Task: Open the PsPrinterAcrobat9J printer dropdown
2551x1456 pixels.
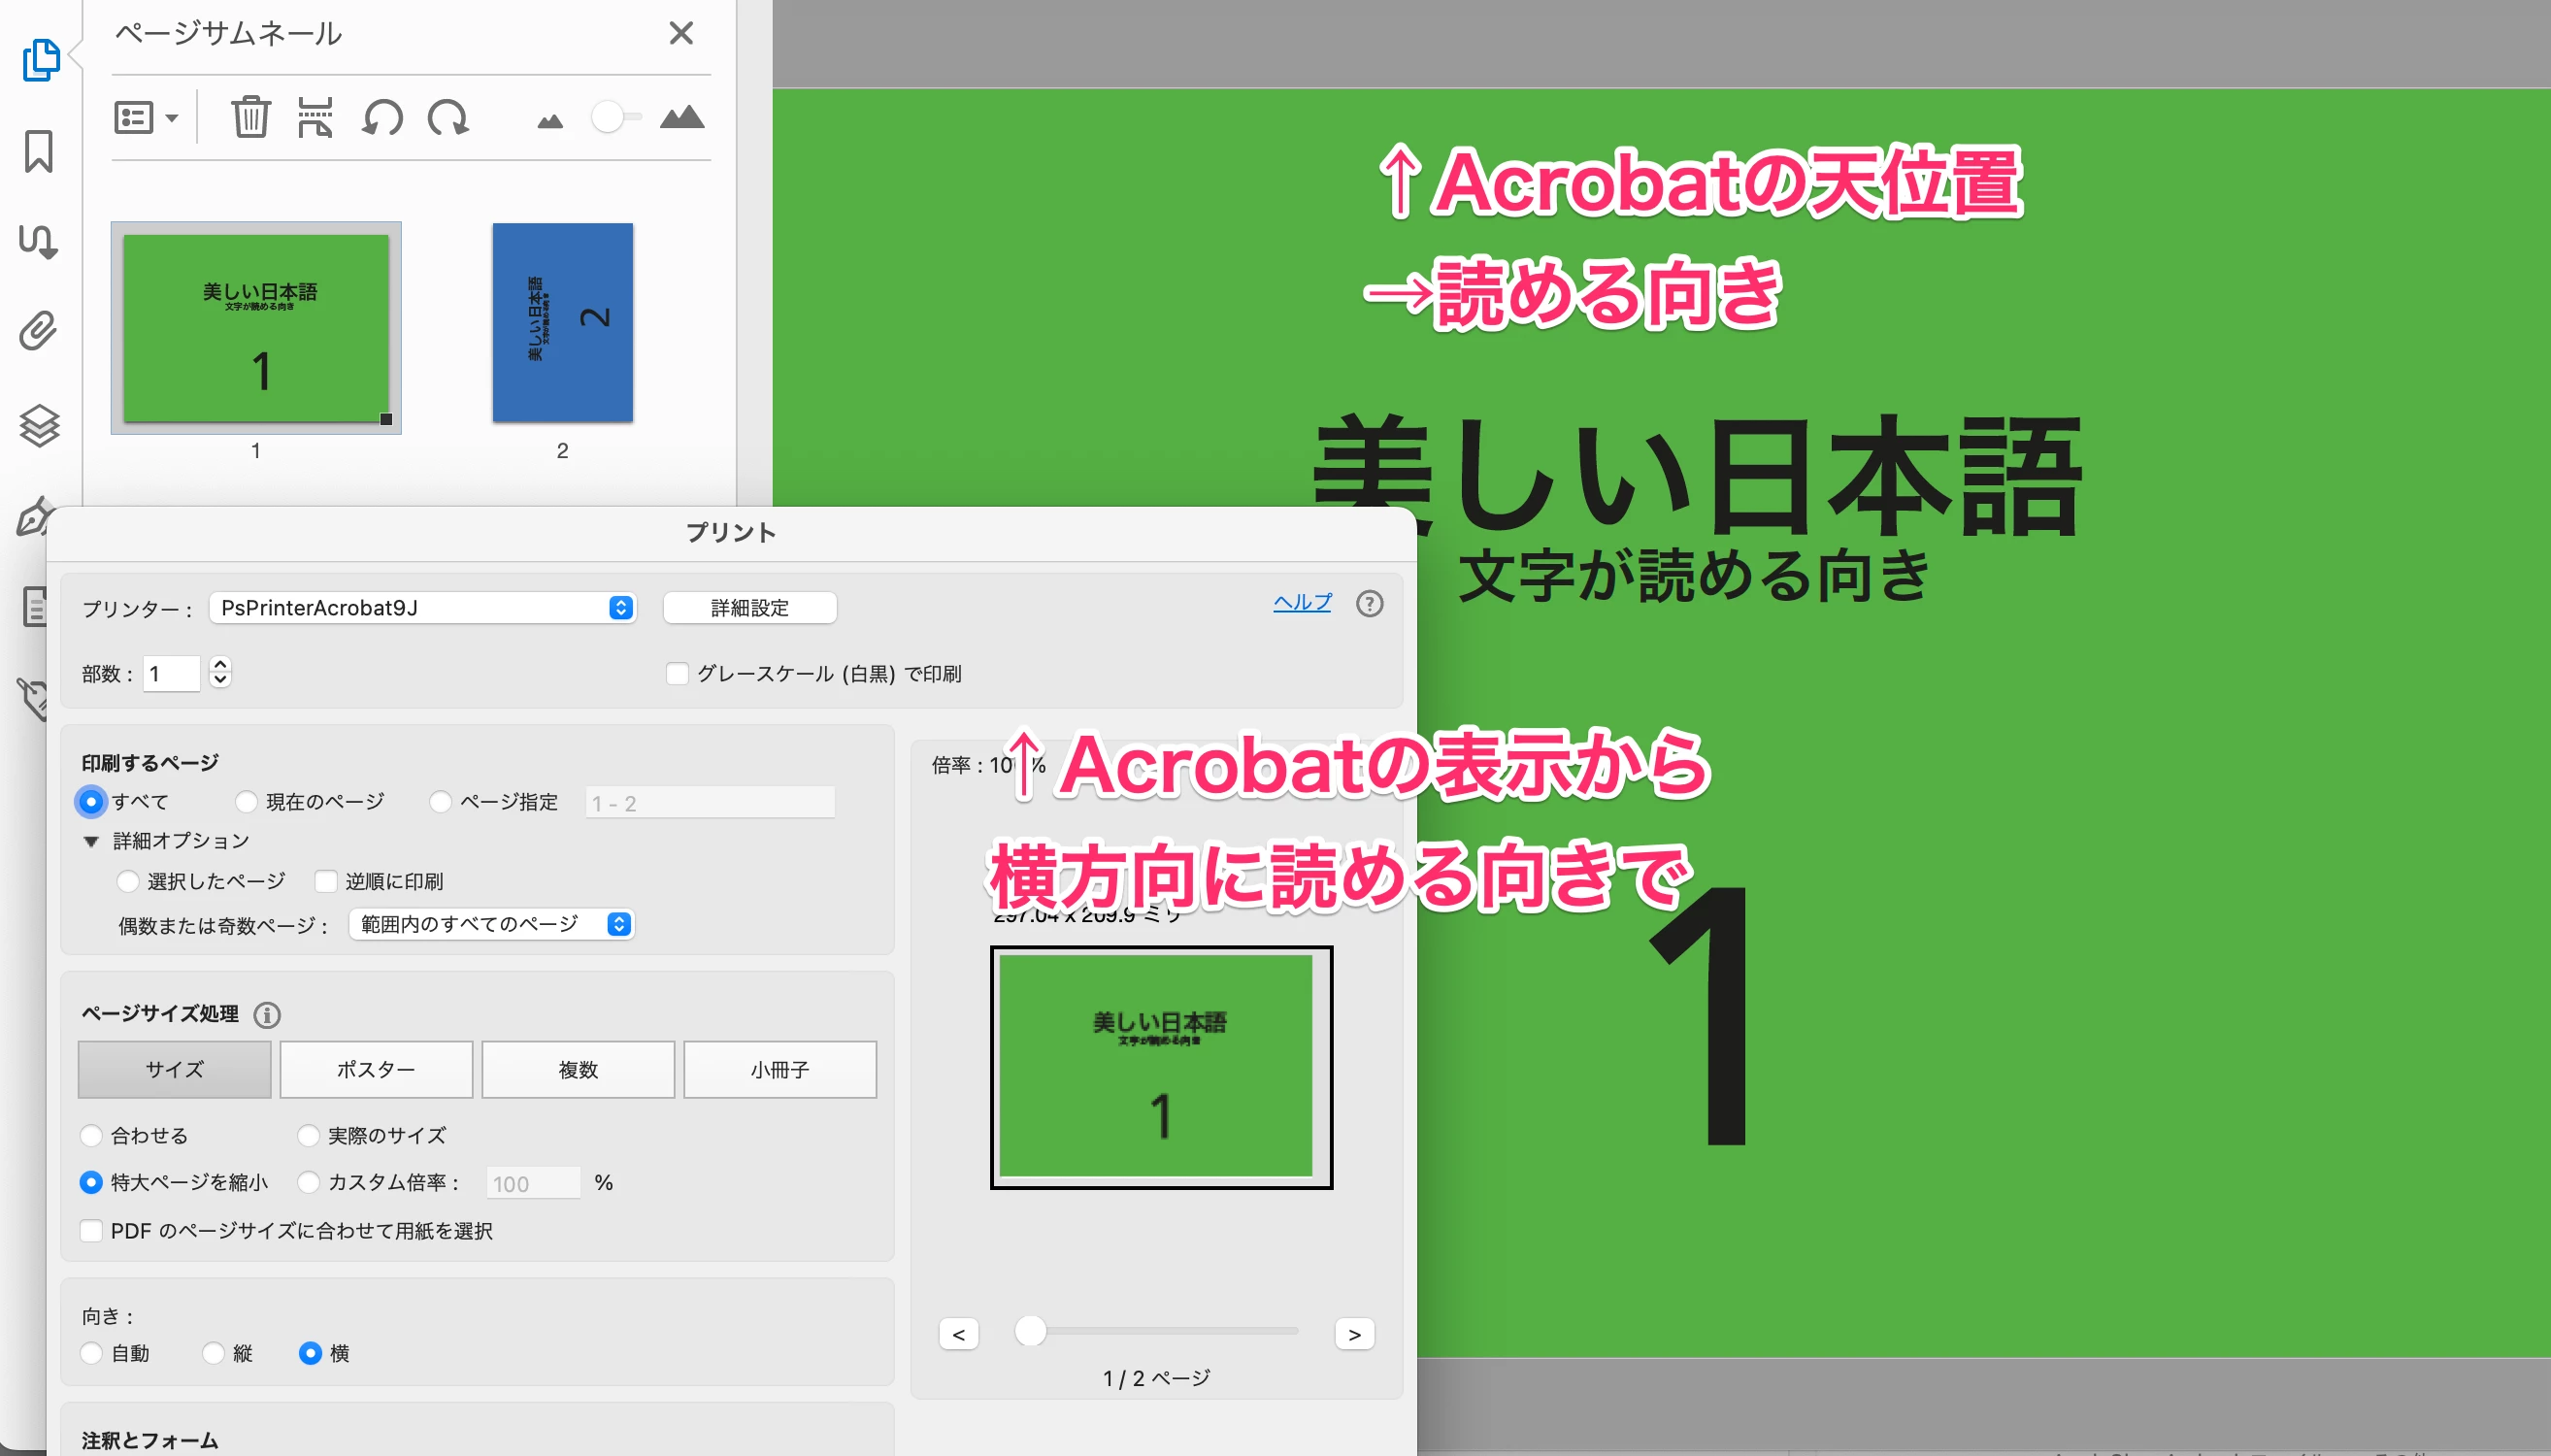Action: (422, 608)
